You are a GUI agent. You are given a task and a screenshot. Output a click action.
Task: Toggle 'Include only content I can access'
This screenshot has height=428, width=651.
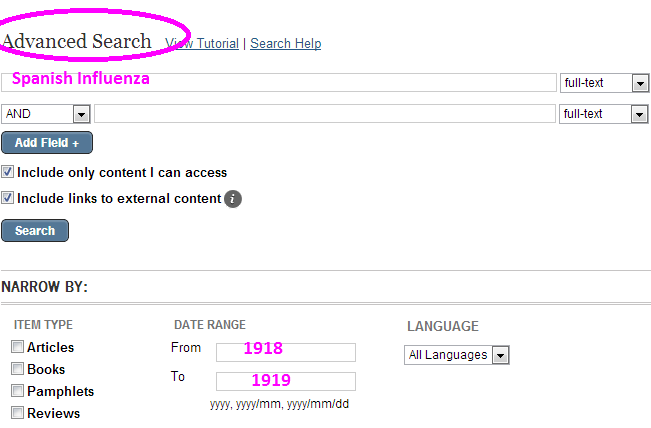pyautogui.click(x=8, y=172)
